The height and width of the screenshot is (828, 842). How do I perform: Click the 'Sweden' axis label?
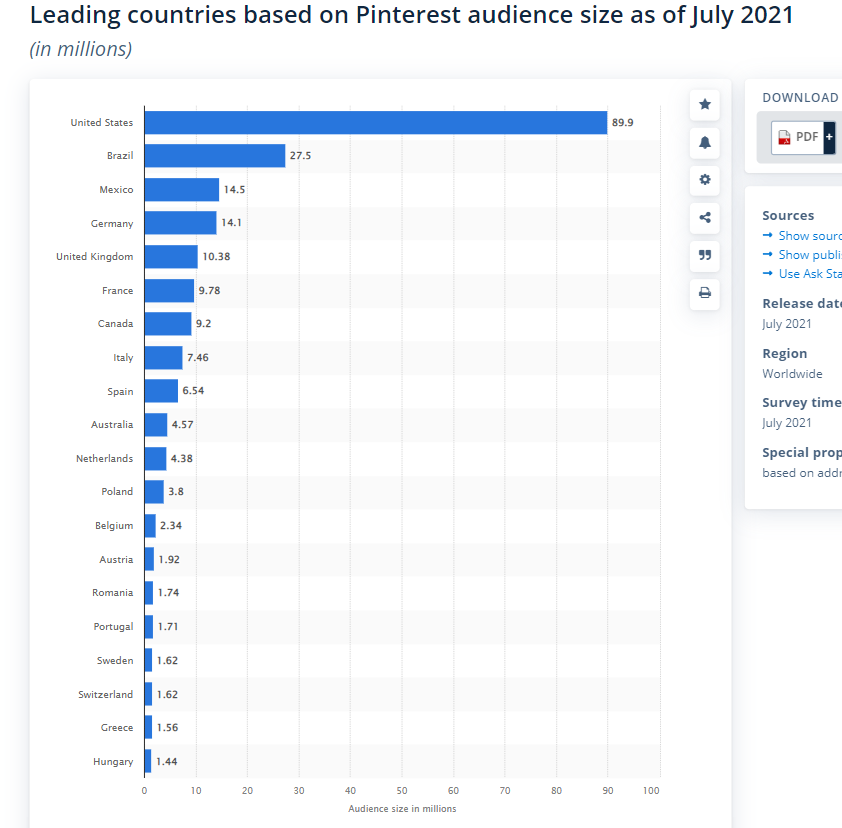pyautogui.click(x=115, y=660)
